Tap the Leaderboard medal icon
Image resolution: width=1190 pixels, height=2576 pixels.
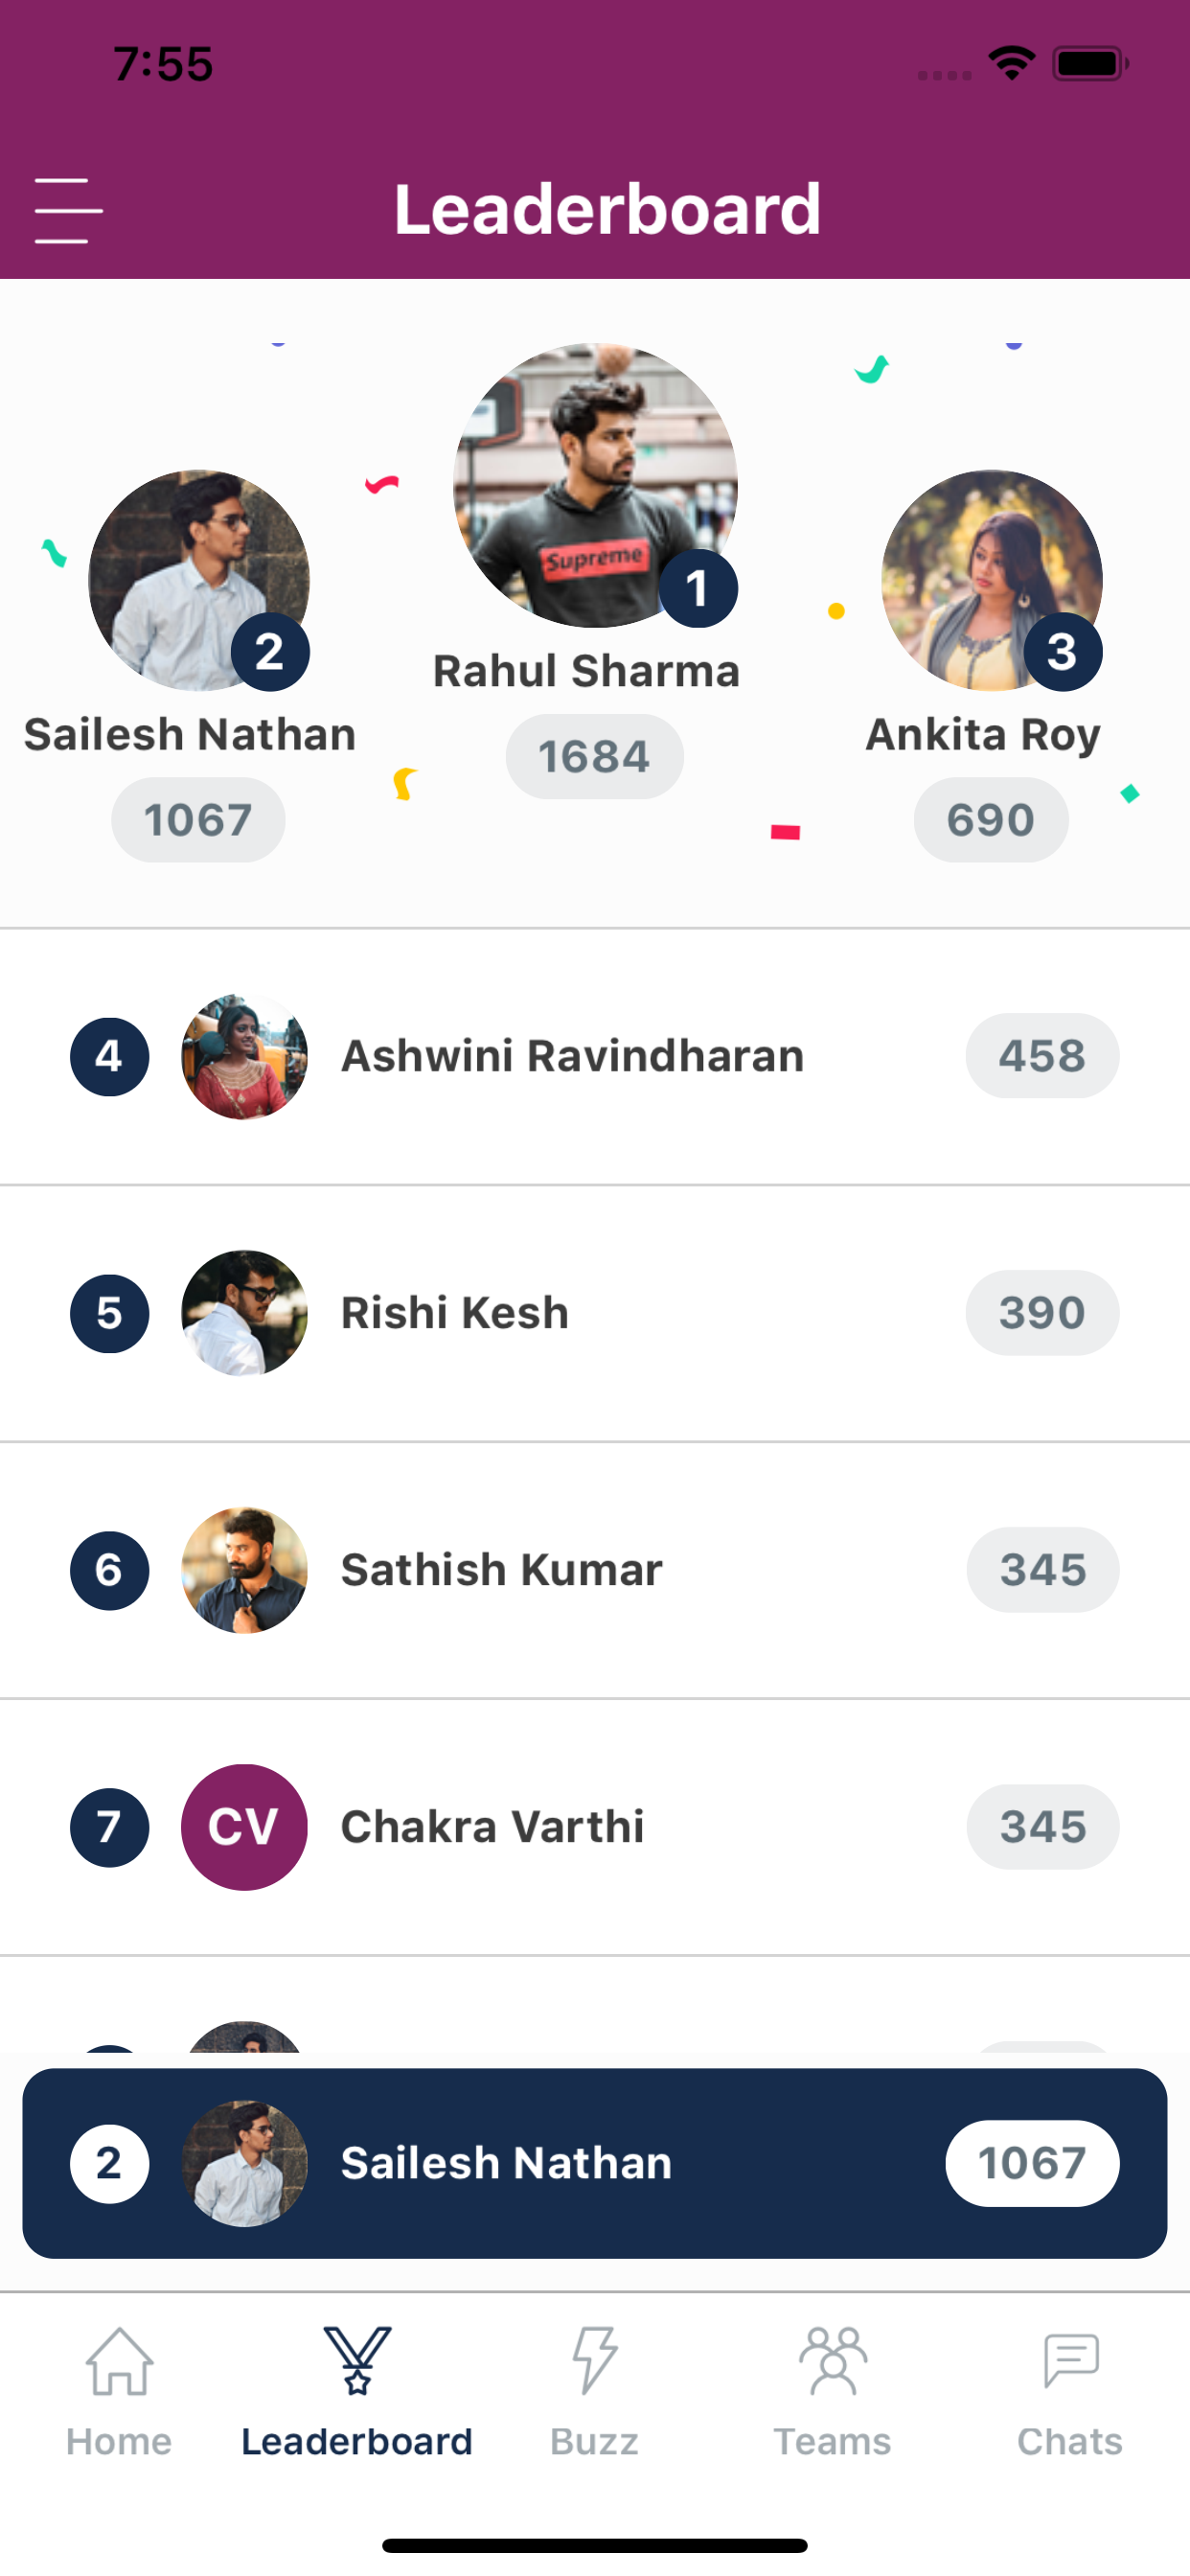pos(357,2361)
